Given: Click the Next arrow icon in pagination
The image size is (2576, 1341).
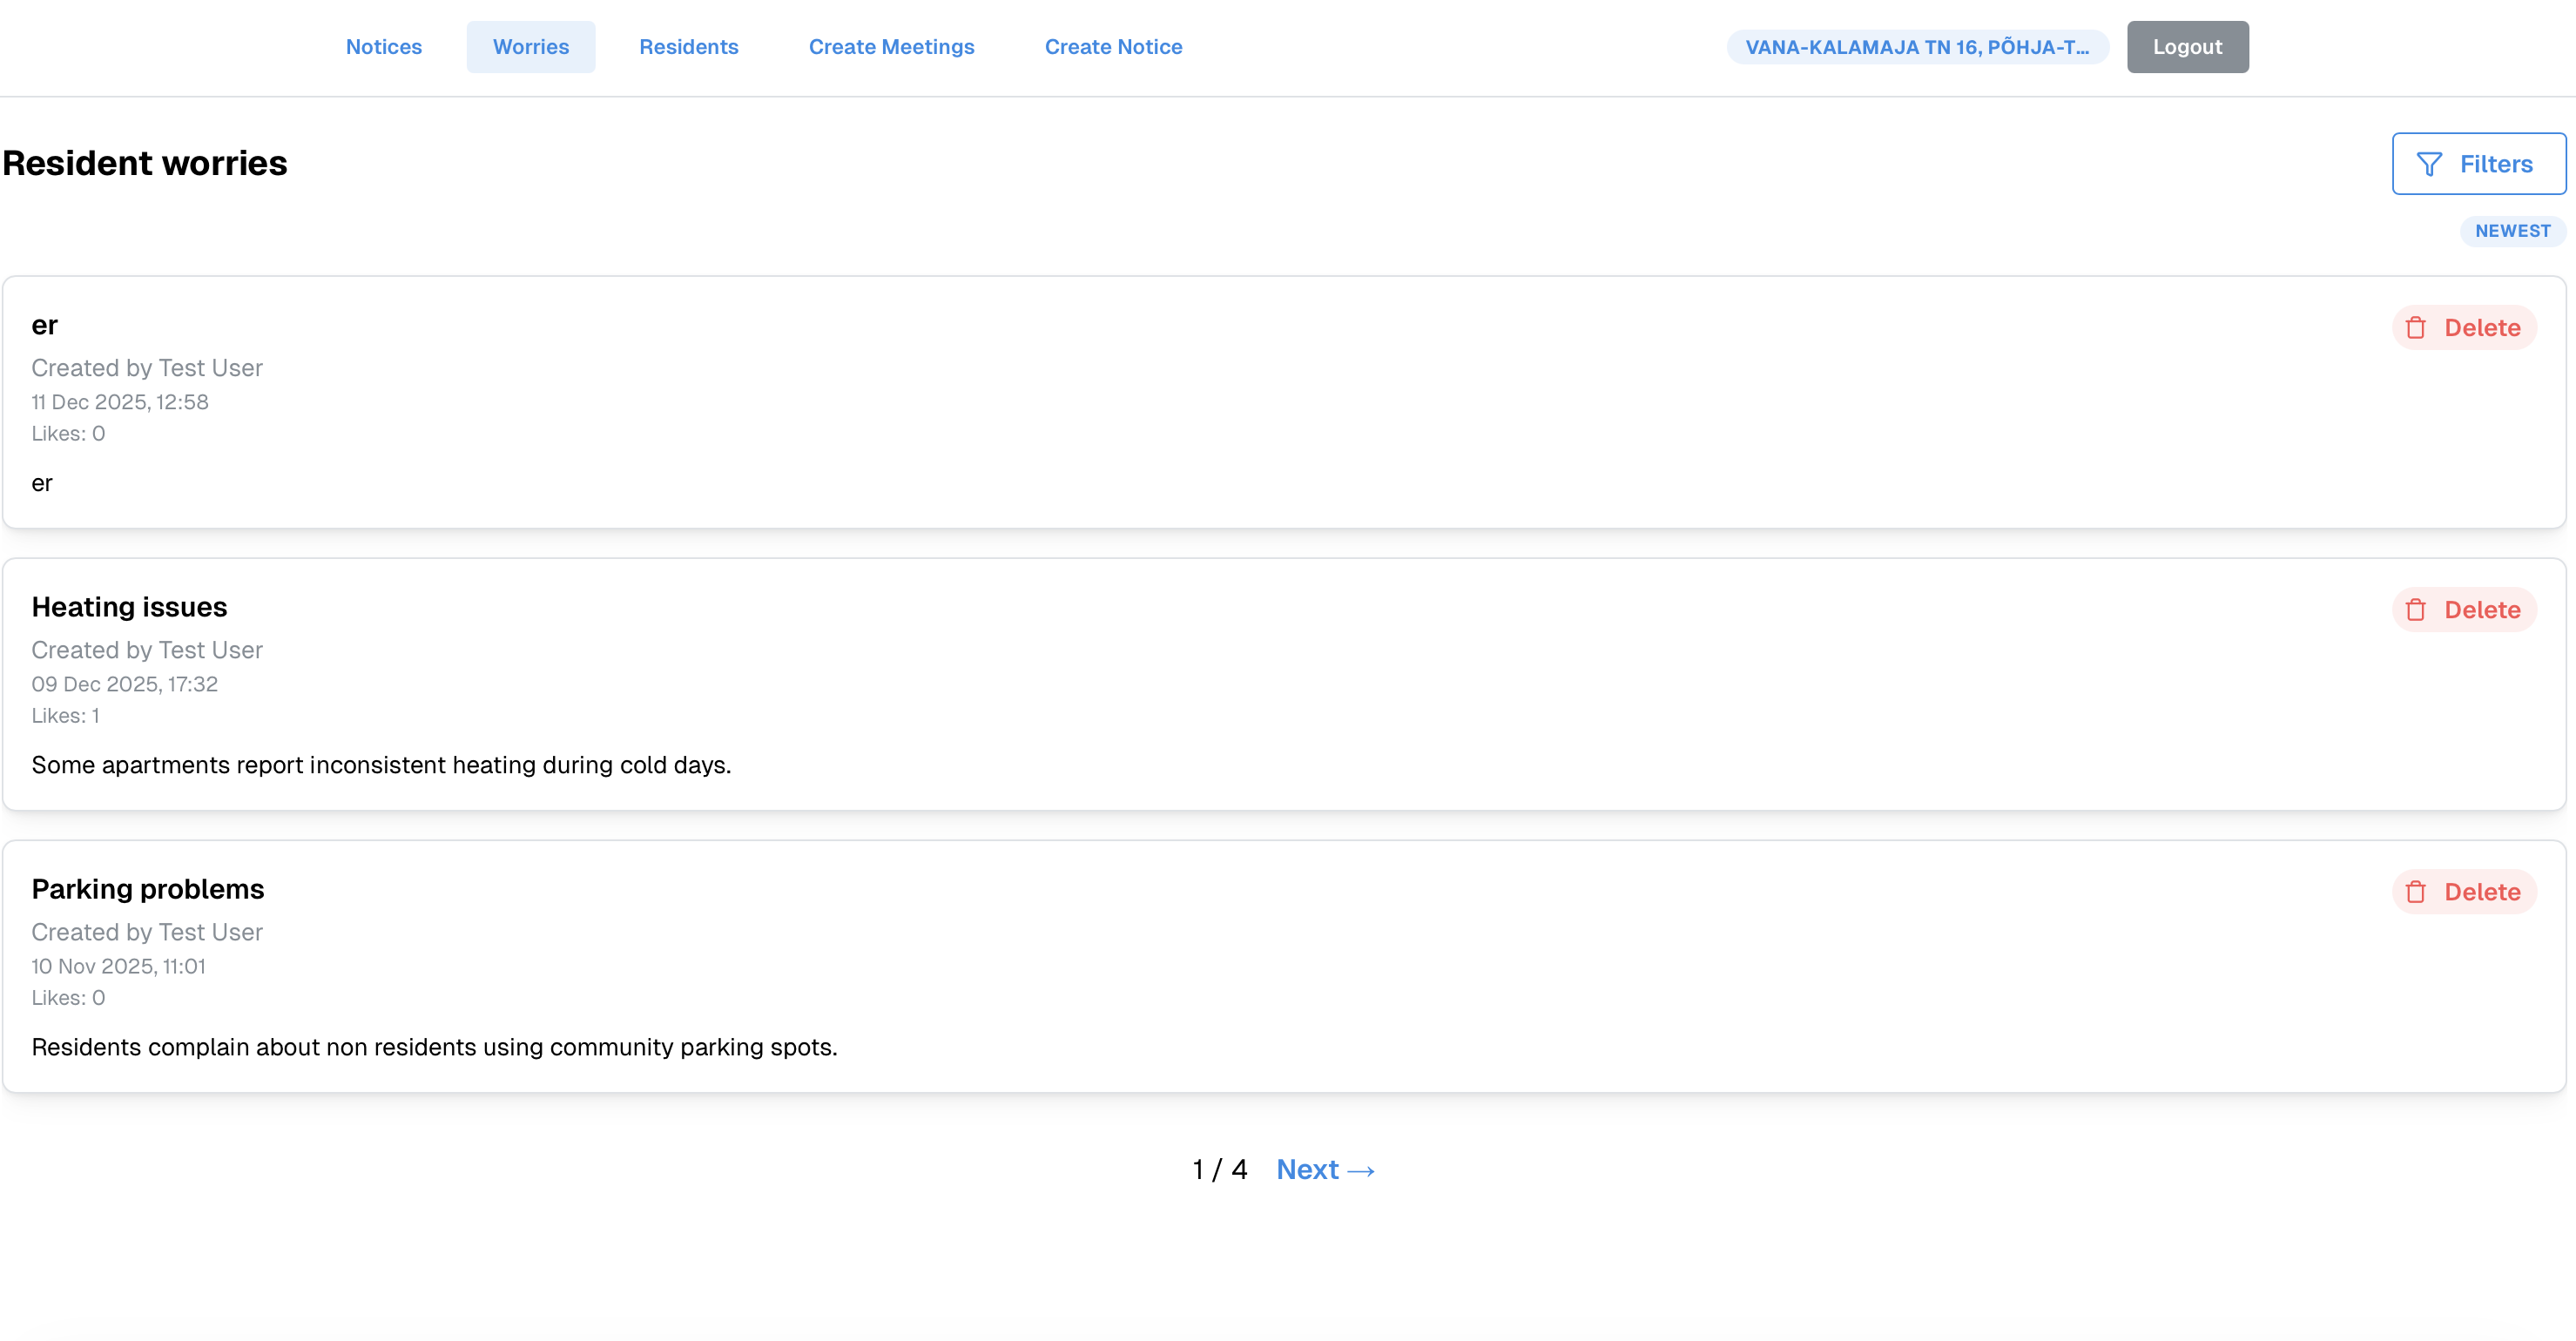Looking at the screenshot, I should pyautogui.click(x=1361, y=1171).
